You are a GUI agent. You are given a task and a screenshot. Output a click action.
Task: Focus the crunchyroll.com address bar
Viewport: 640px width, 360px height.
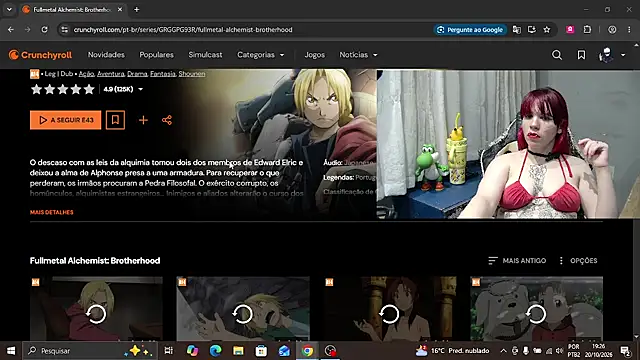tap(183, 30)
